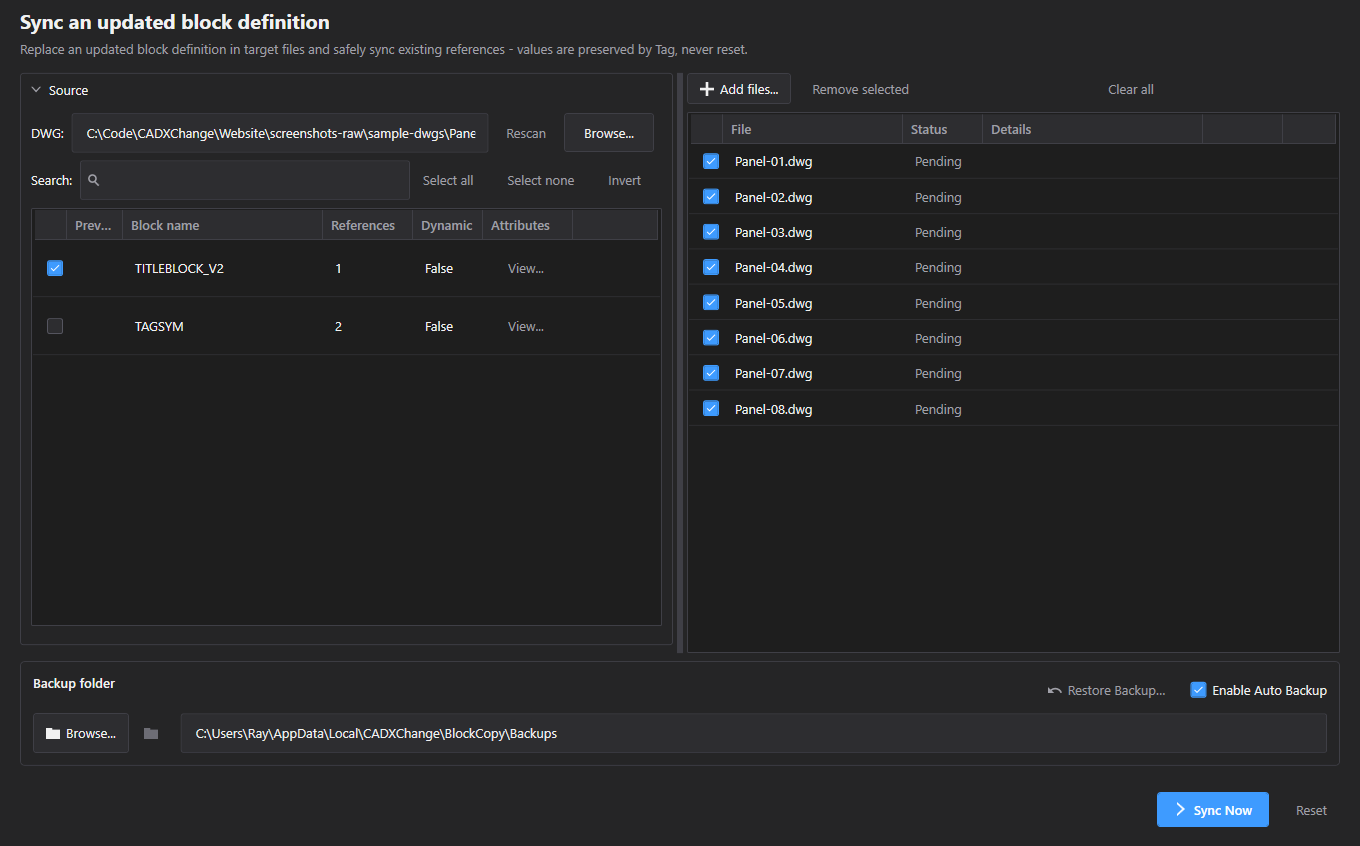Uncheck Panel-07.dwg checkbox
Image resolution: width=1360 pixels, height=846 pixels.
click(711, 373)
